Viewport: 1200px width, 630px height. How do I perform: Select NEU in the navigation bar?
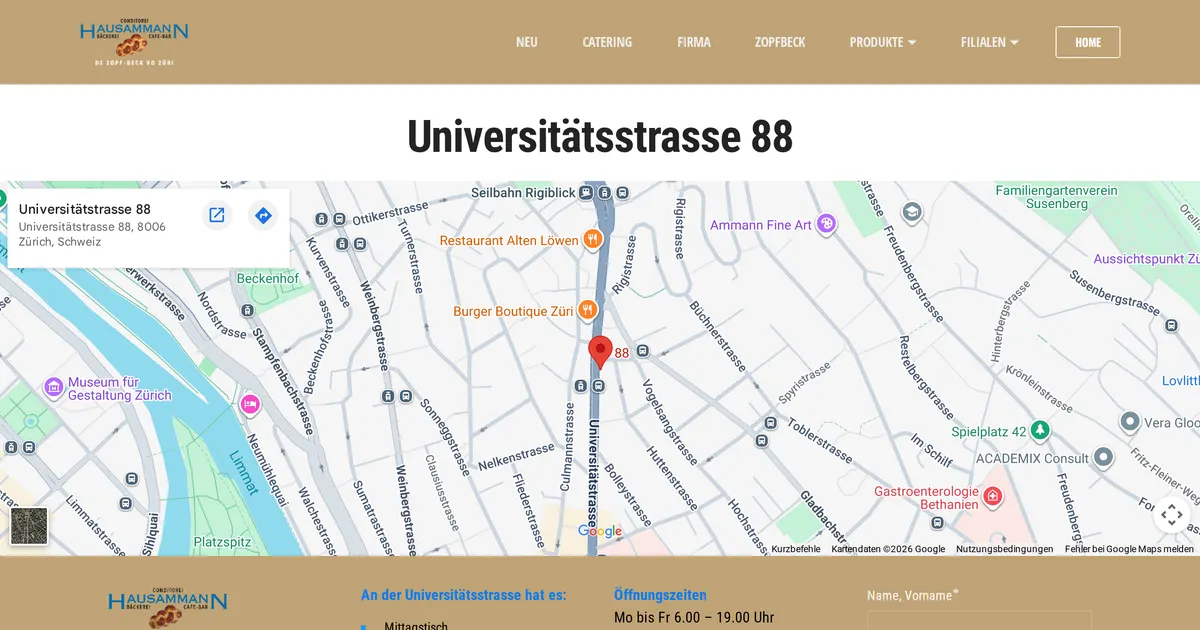(527, 42)
